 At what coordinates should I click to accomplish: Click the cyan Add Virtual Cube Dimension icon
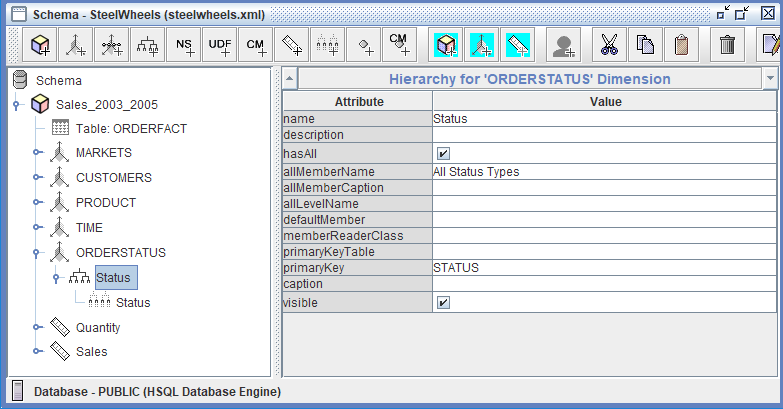coord(482,45)
